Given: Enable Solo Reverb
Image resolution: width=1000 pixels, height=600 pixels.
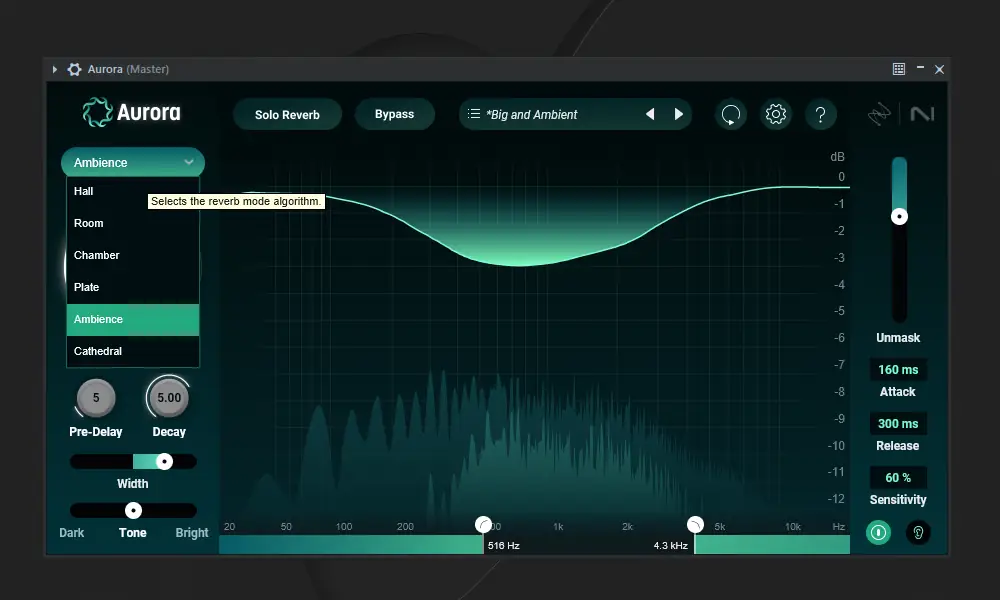Looking at the screenshot, I should point(287,115).
